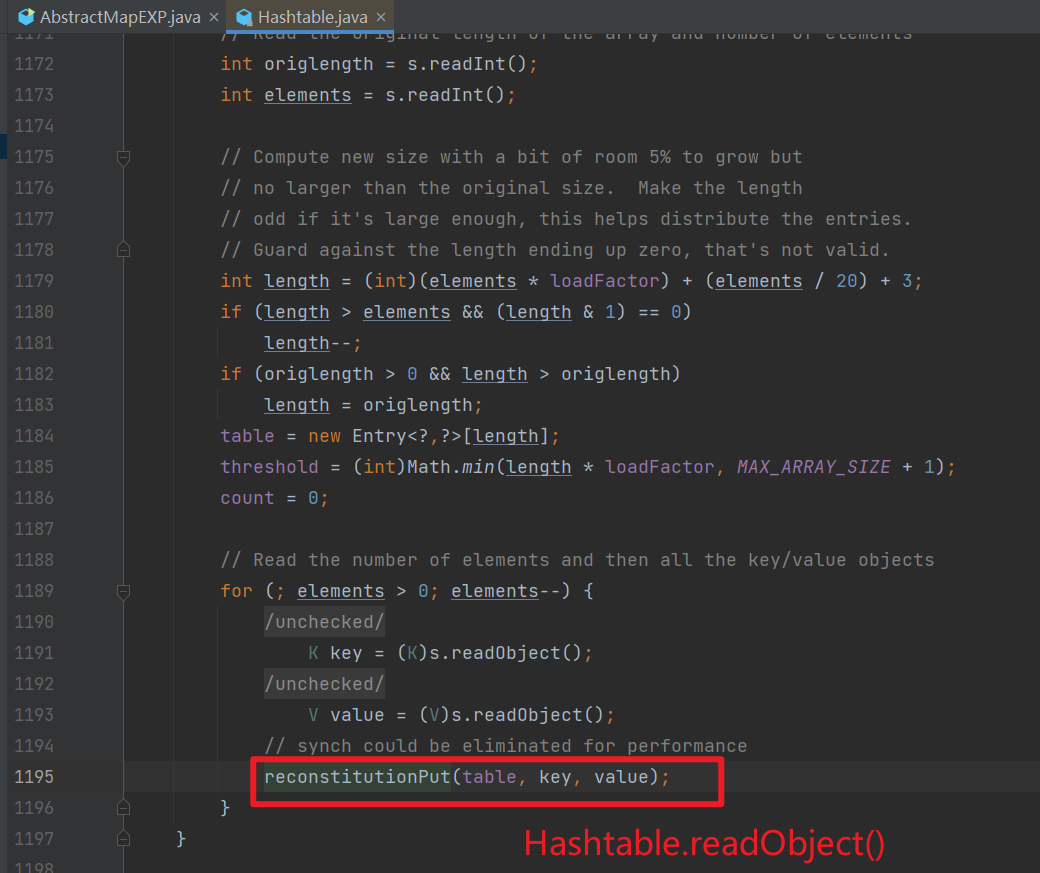Click the class icon on AbstractMapEXP.java tab

pyautogui.click(x=26, y=16)
